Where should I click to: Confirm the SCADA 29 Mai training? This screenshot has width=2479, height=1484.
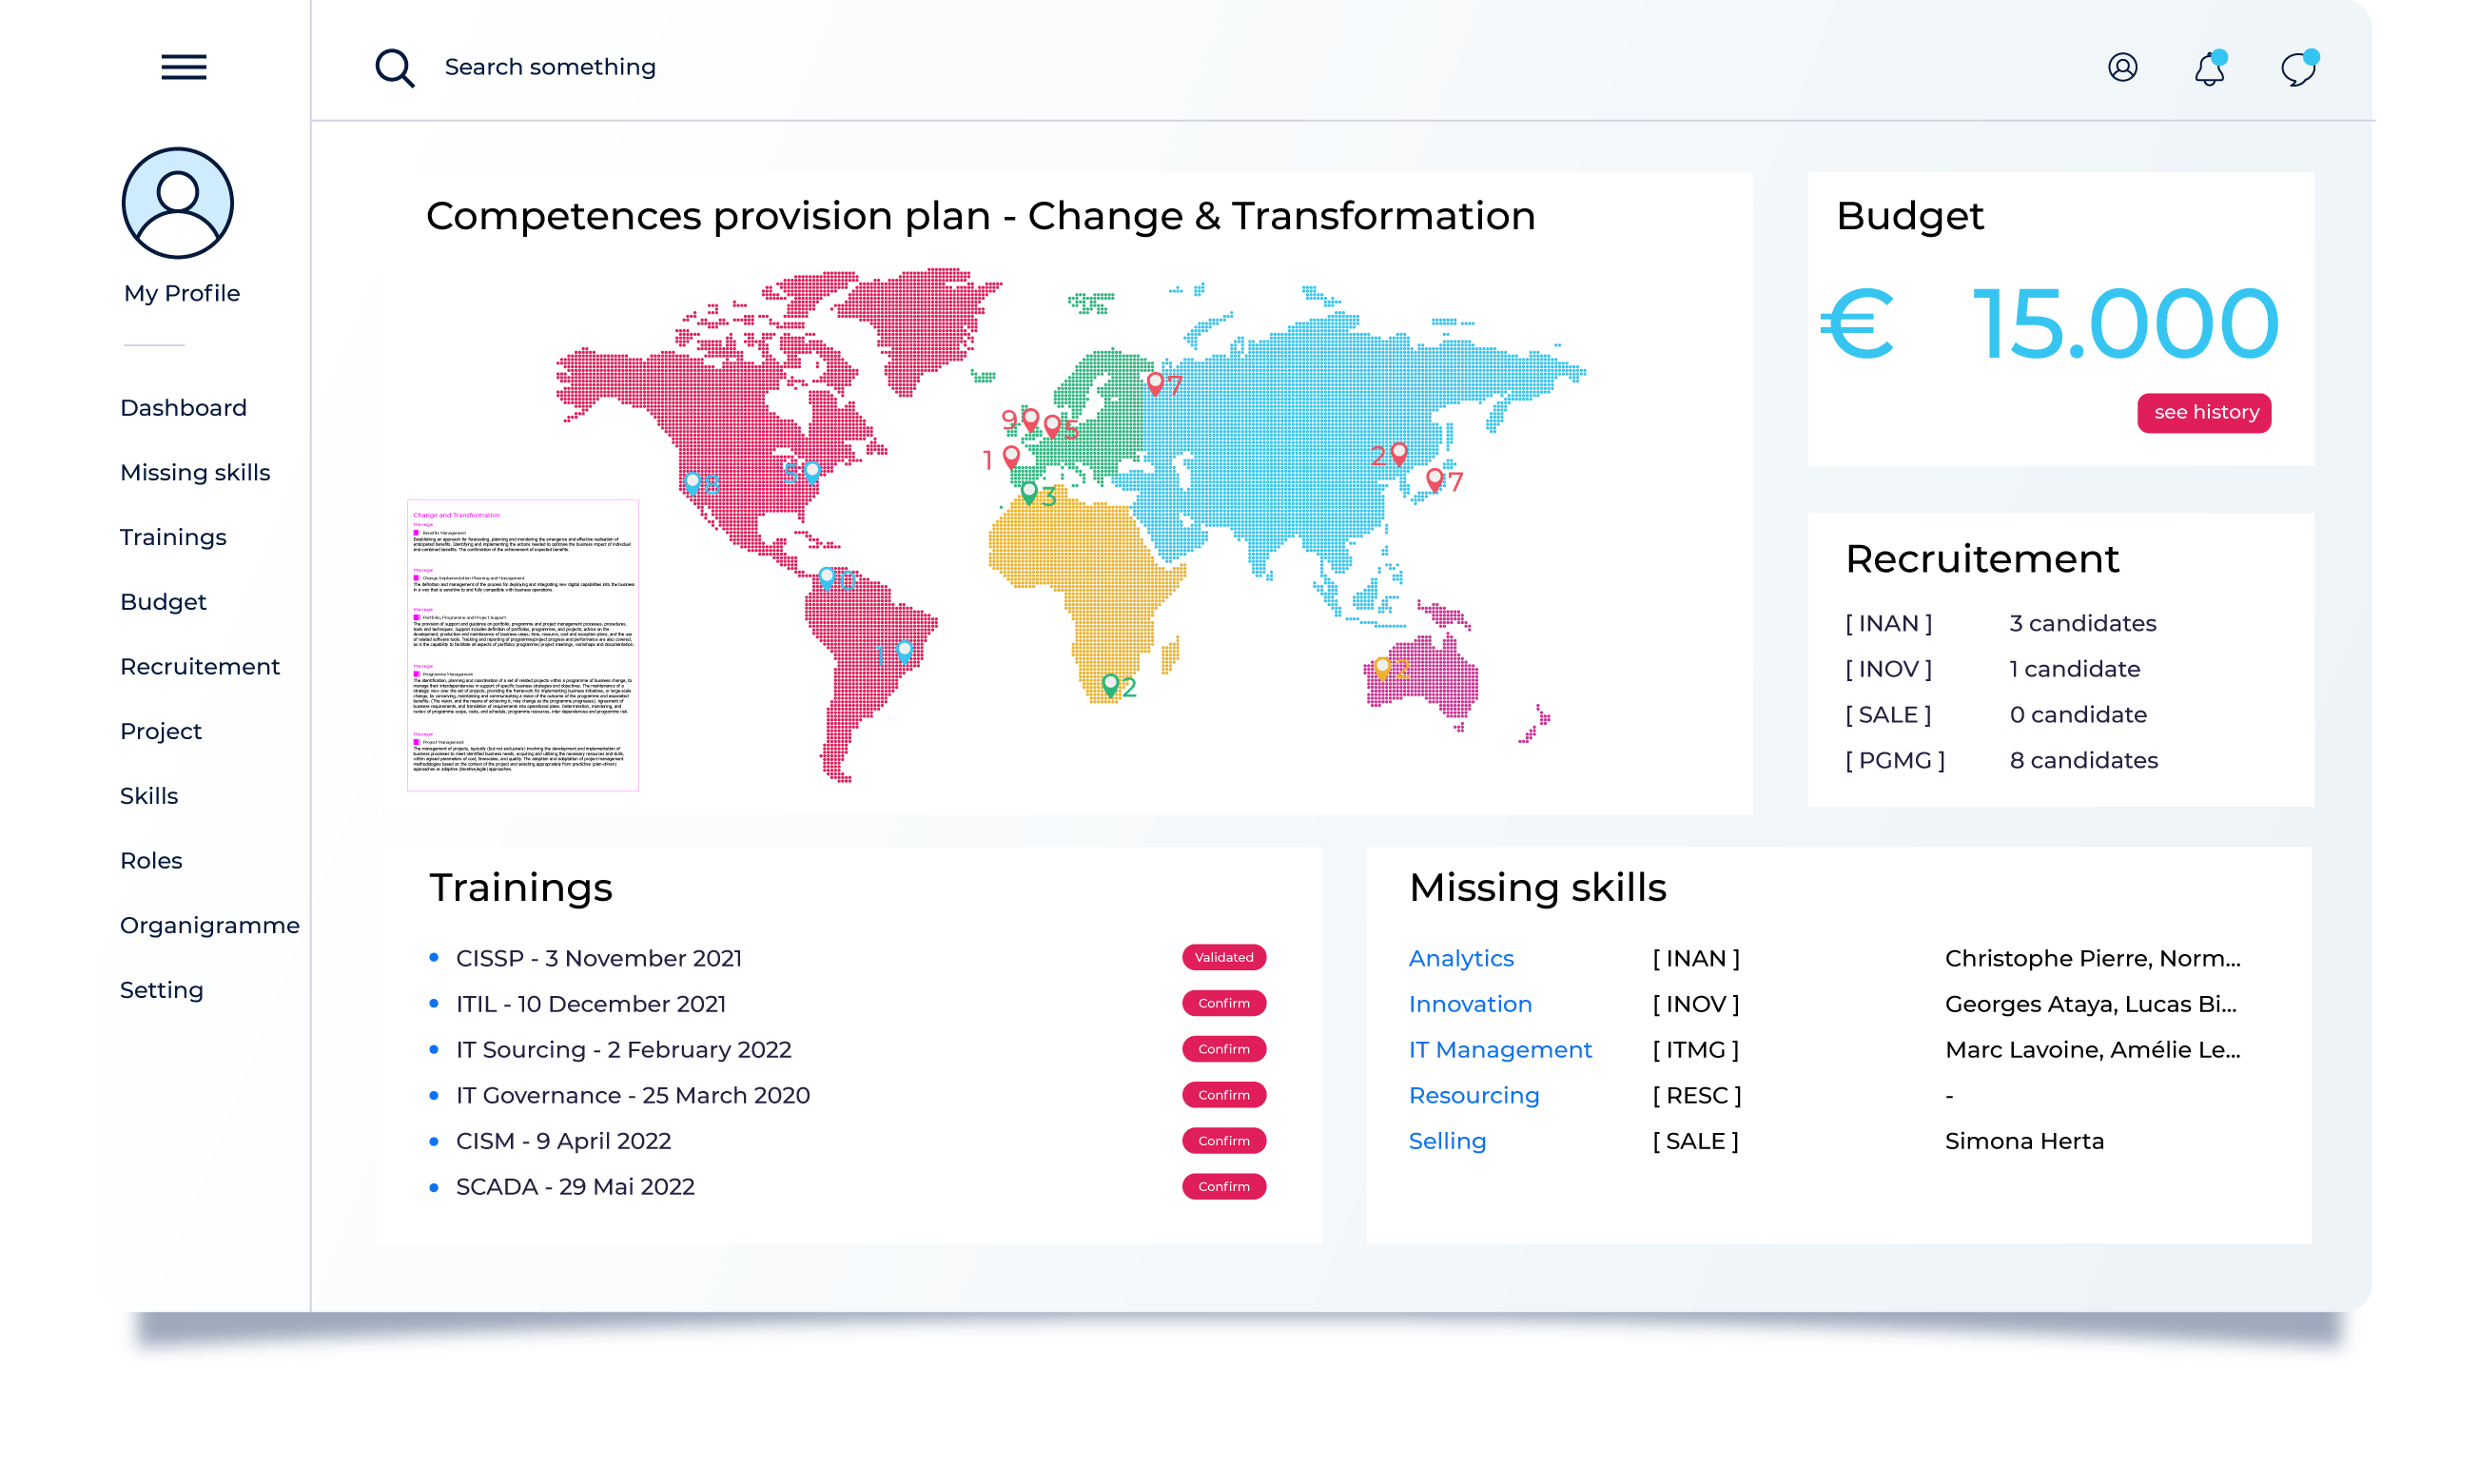[x=1223, y=1186]
